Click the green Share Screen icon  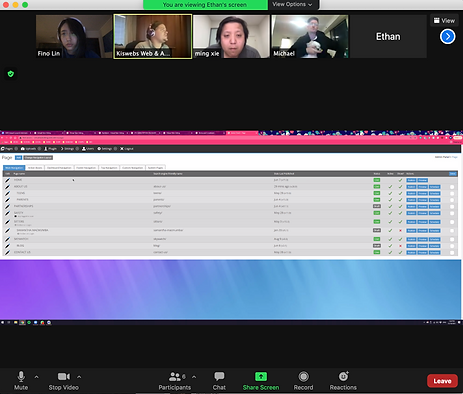pos(261,377)
